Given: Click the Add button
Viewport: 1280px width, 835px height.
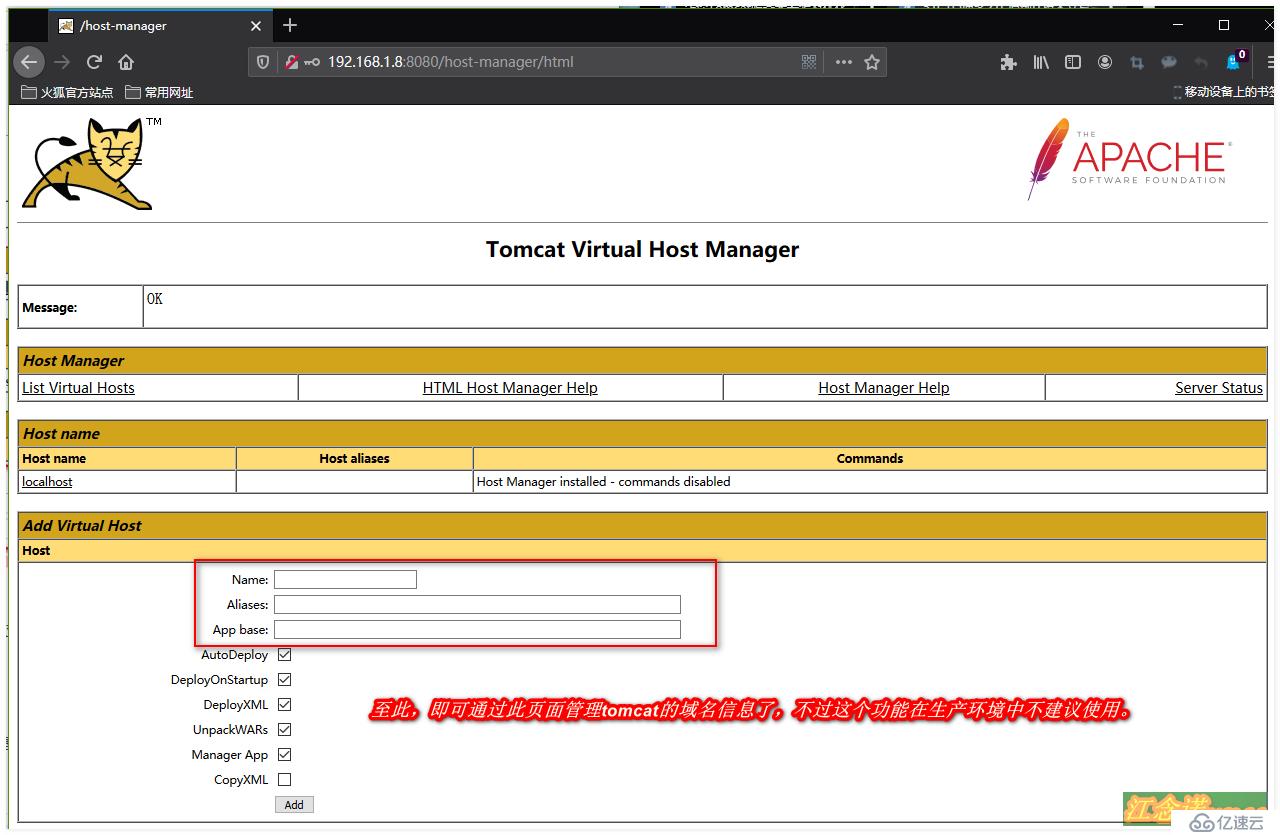Looking at the screenshot, I should pyautogui.click(x=294, y=804).
